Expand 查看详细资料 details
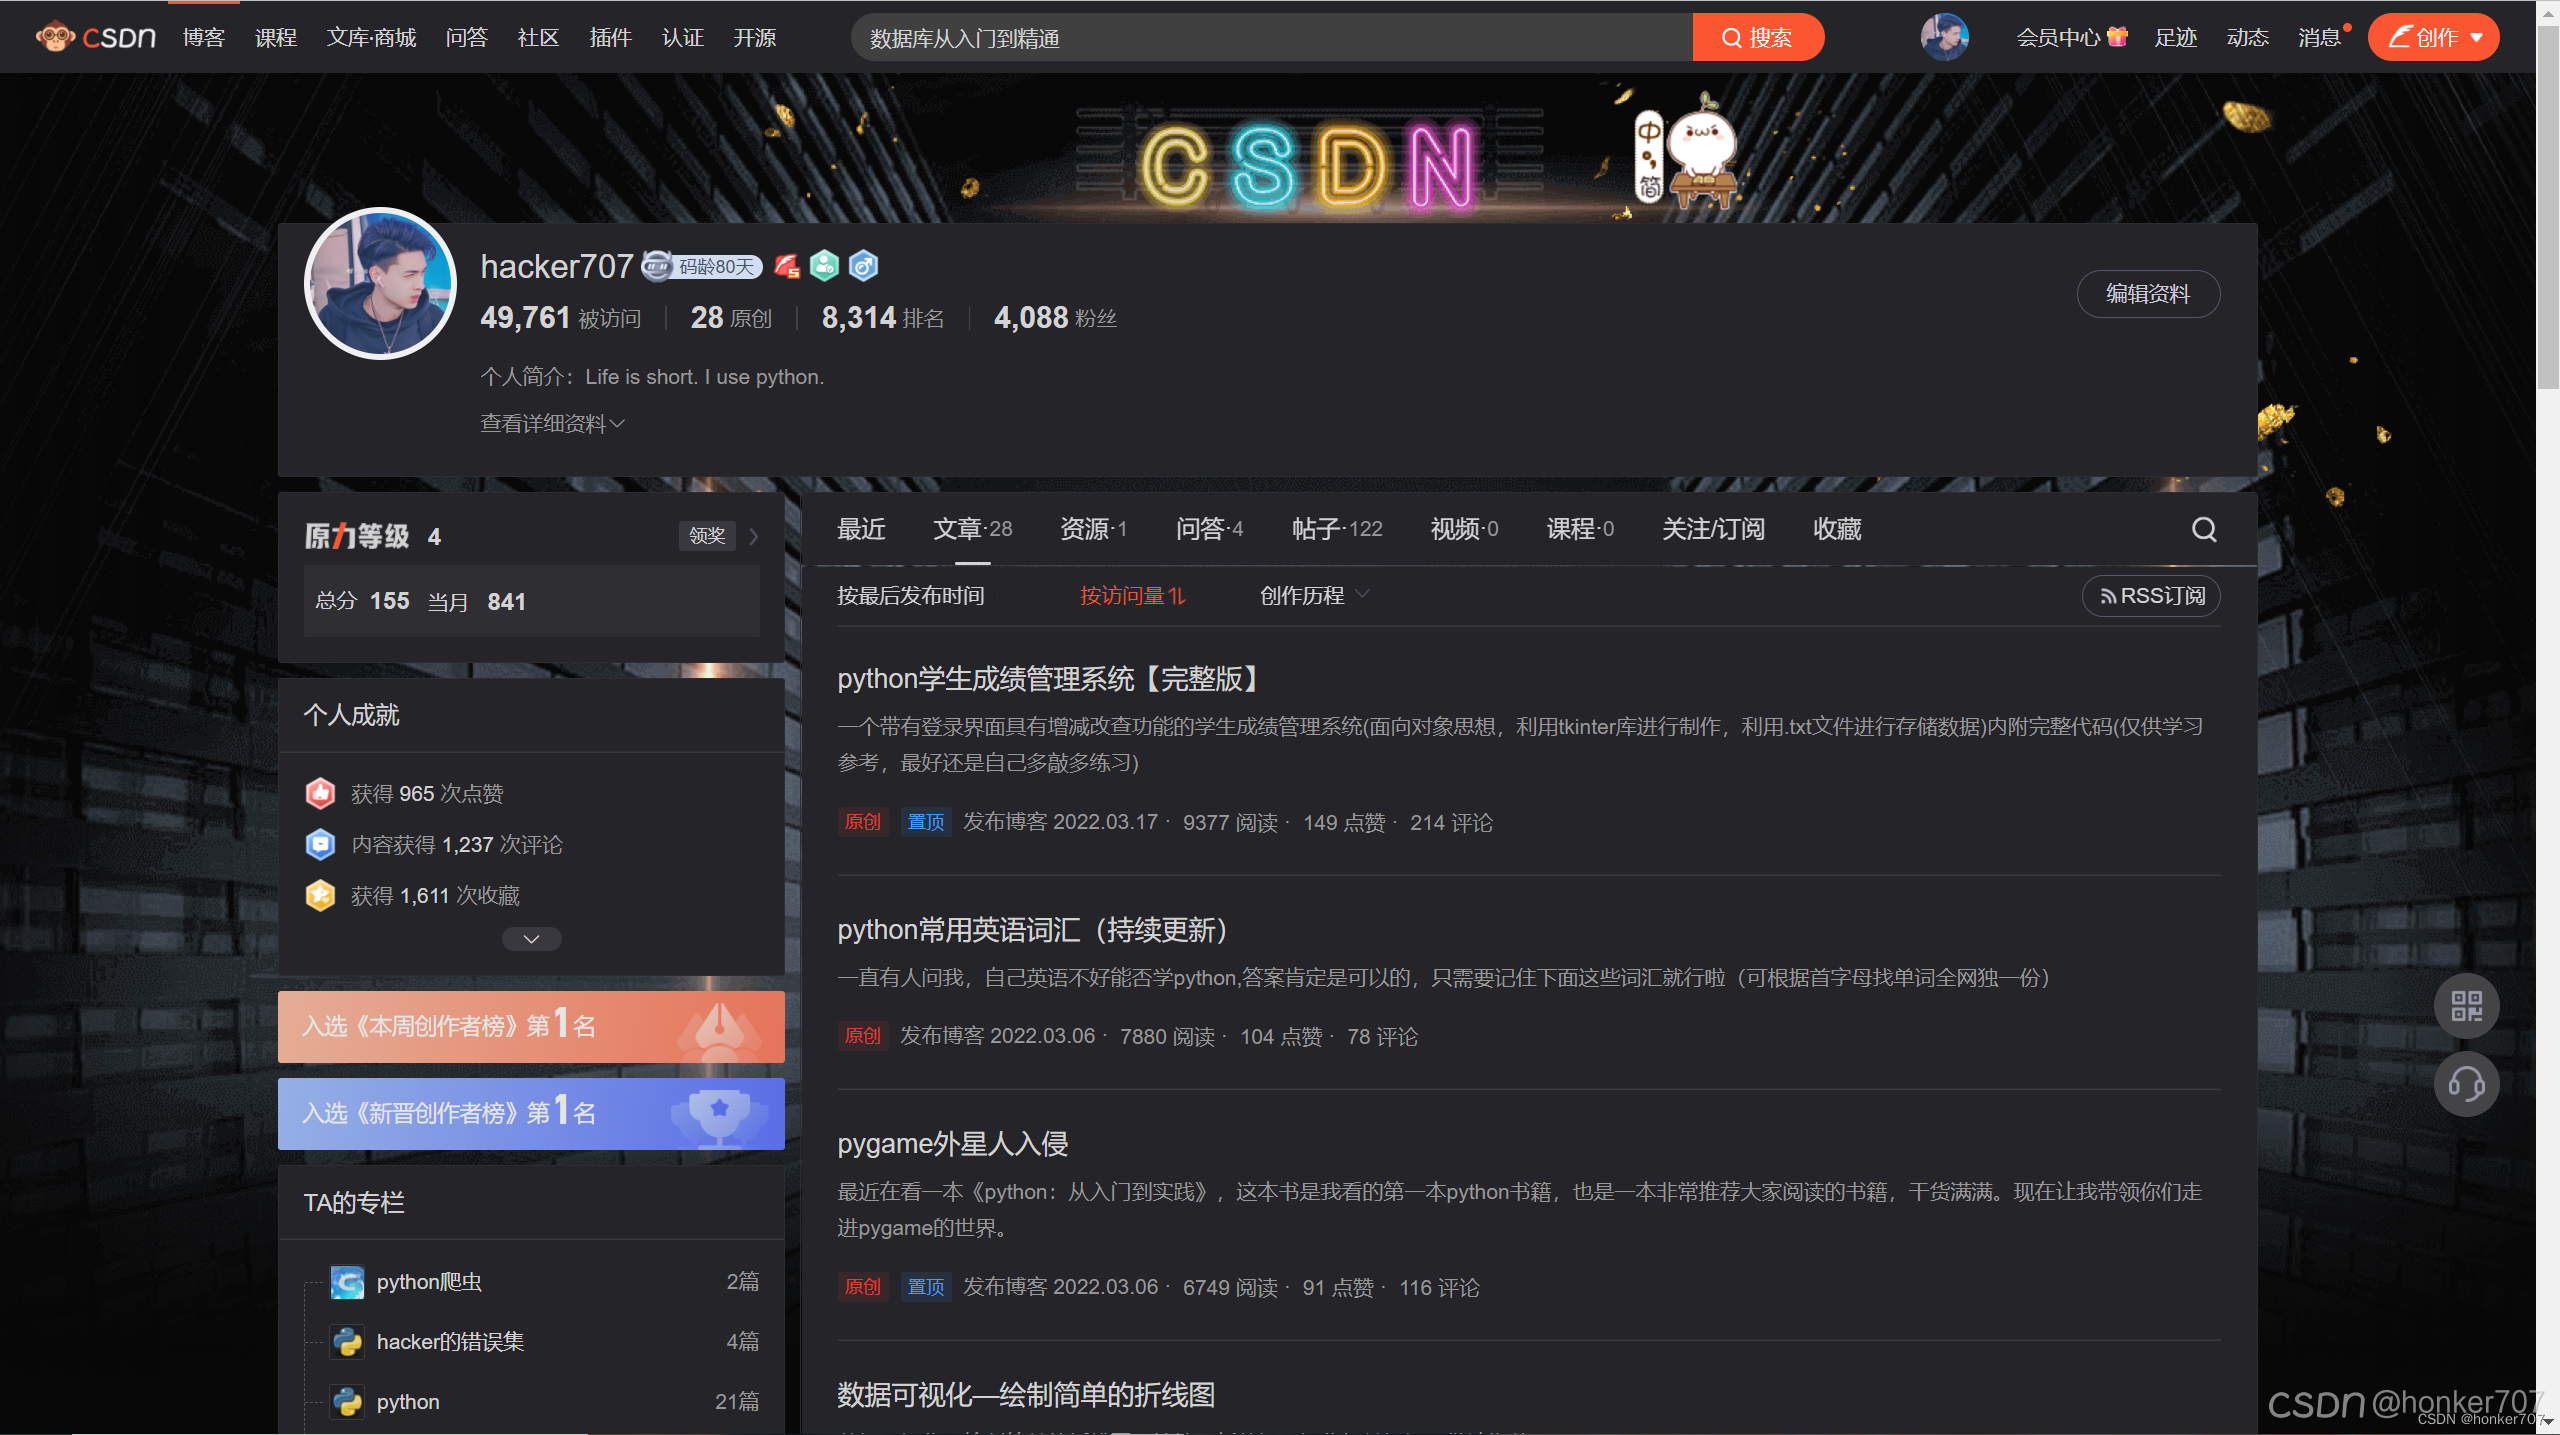Image resolution: width=2560 pixels, height=1435 pixels. point(552,424)
